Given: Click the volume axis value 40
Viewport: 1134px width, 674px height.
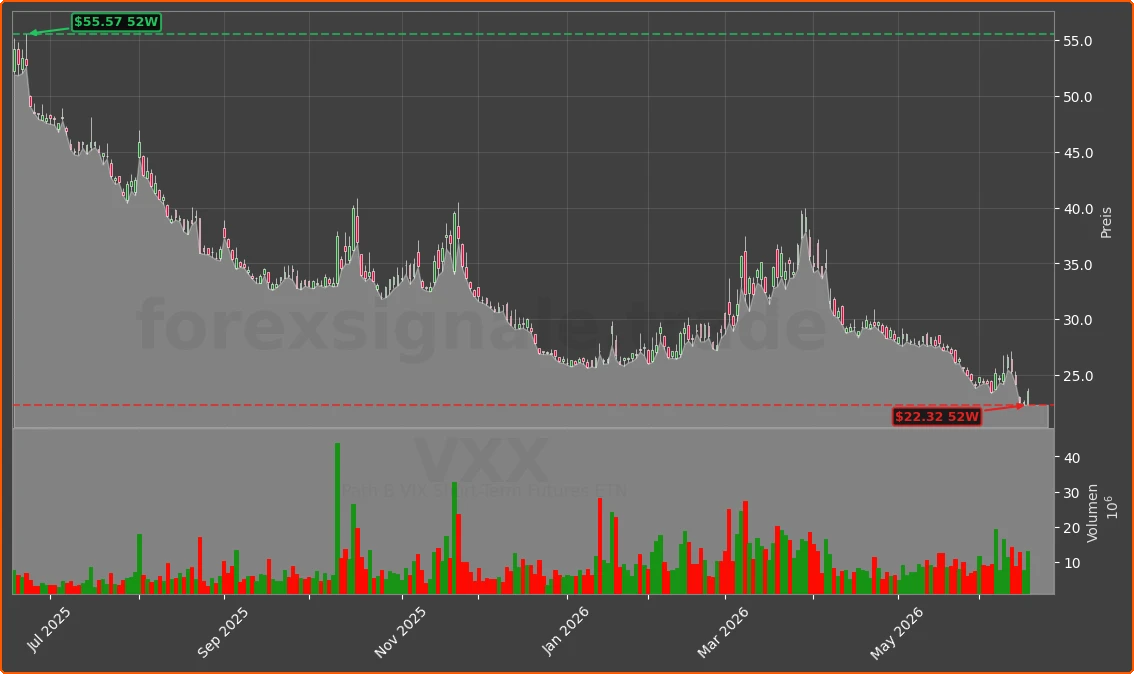Looking at the screenshot, I should (1072, 458).
